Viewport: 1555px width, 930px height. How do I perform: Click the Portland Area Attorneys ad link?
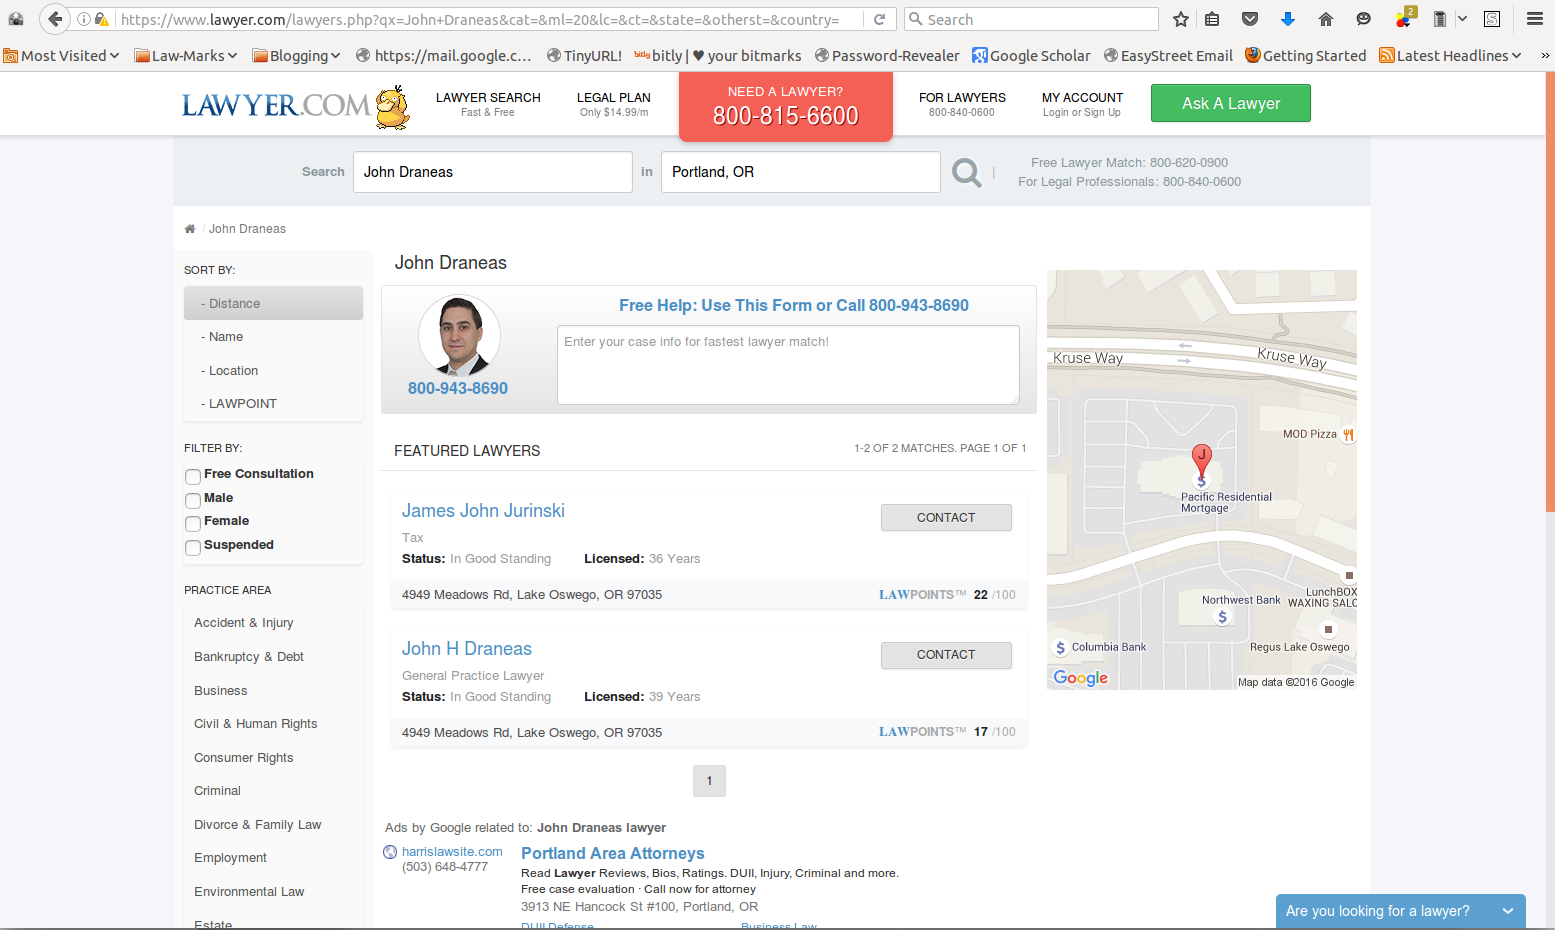tap(613, 853)
